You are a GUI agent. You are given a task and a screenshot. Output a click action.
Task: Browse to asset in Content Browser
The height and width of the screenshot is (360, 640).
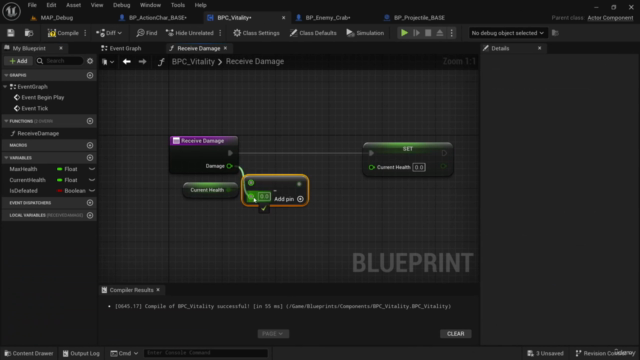tap(29, 33)
